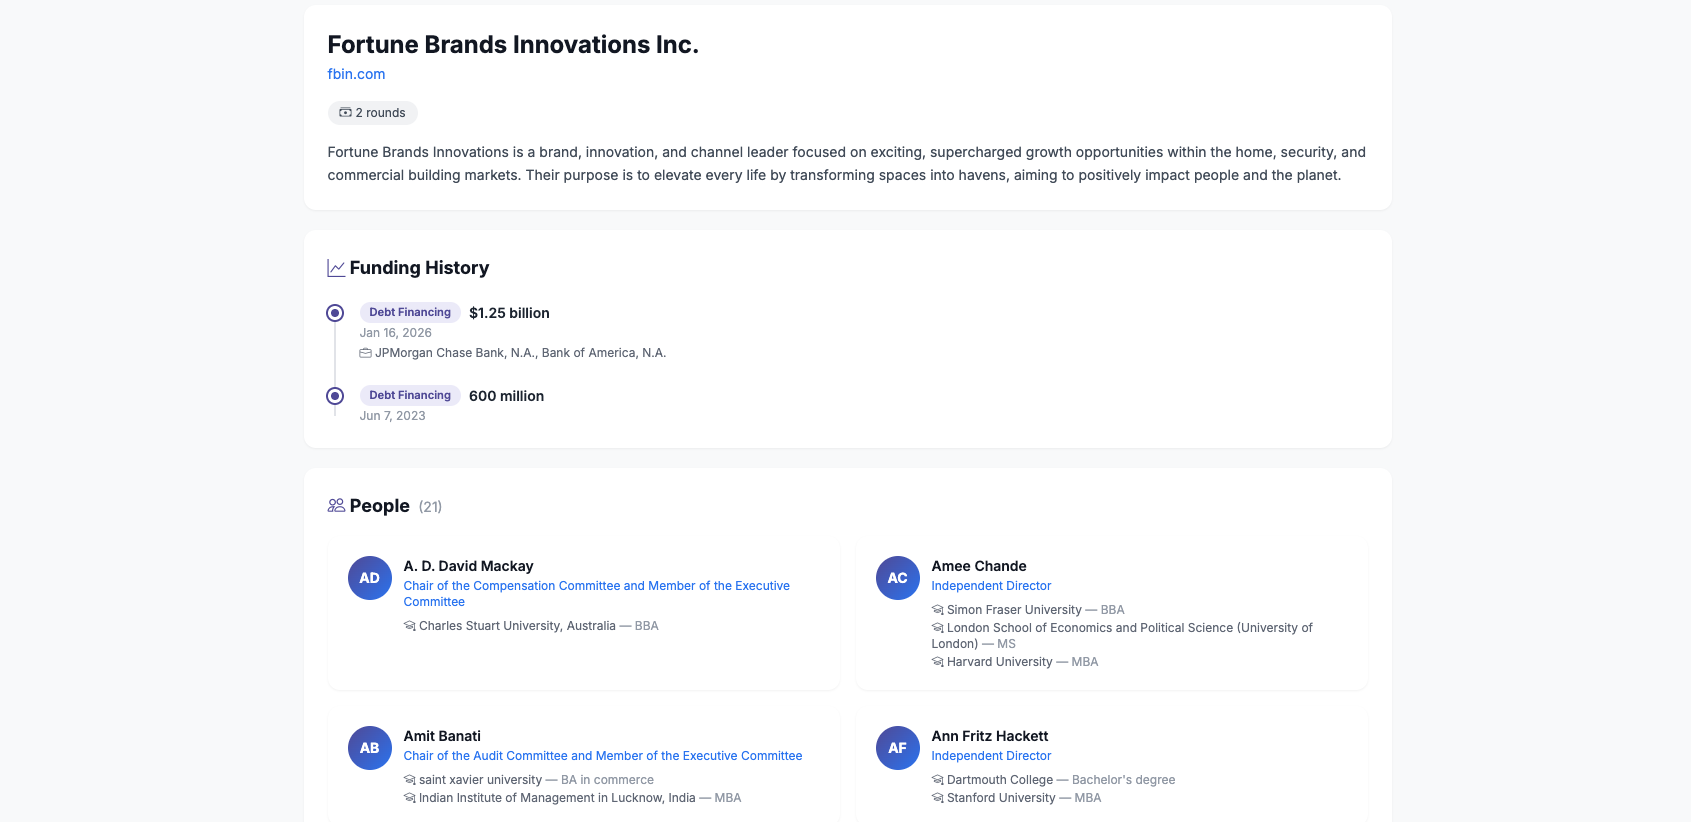
Task: Select Ann Fritz Hackett's AF avatar
Action: (x=897, y=748)
